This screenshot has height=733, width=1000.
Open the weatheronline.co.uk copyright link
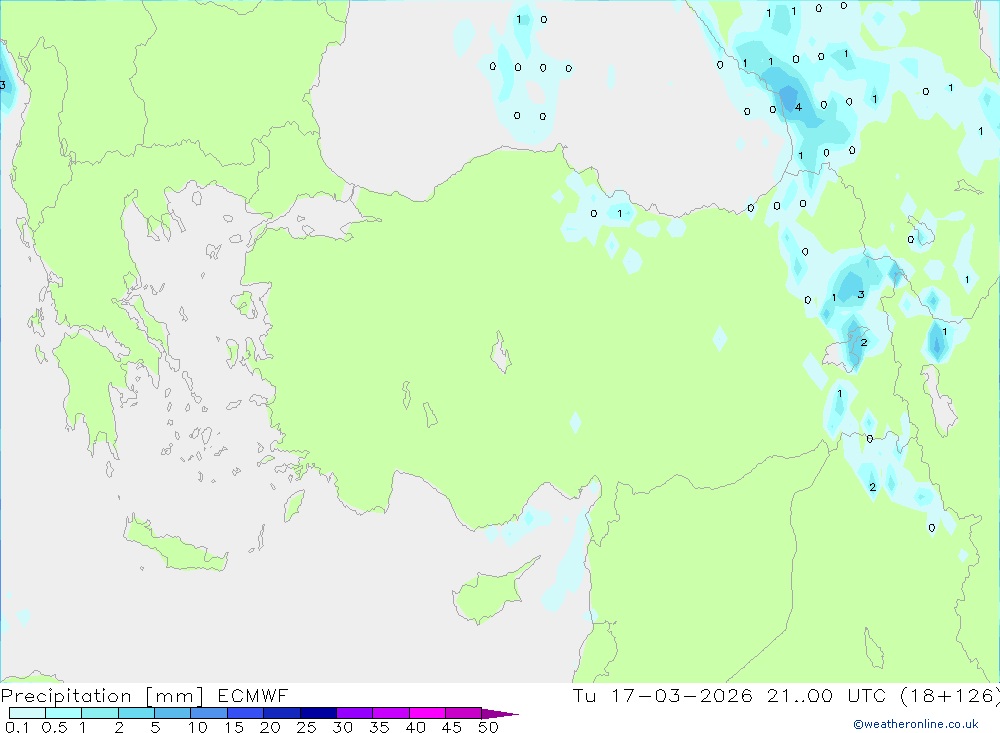pyautogui.click(x=916, y=724)
